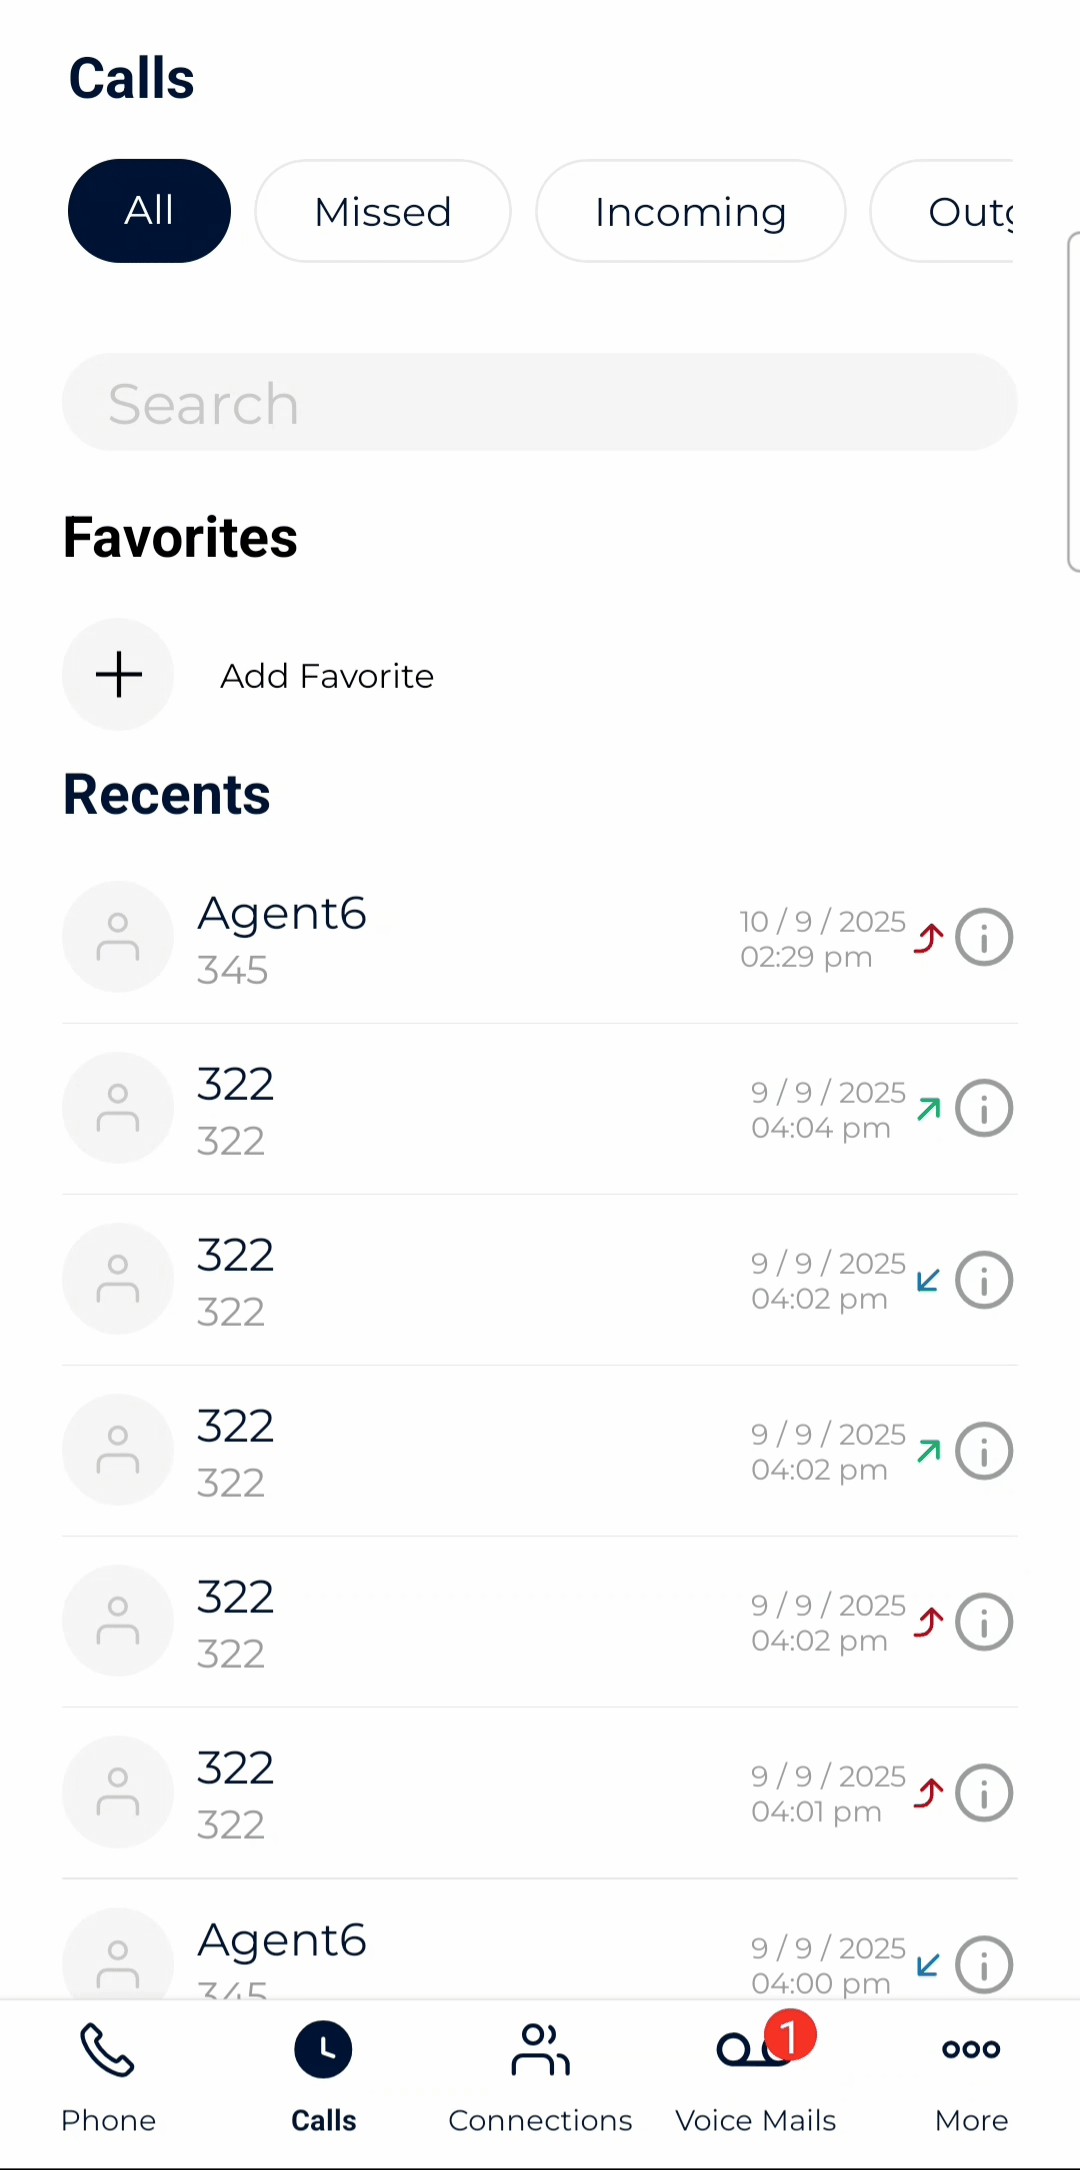
Task: Tap Agent6 contact avatar at 02:29 pm
Action: [118, 937]
